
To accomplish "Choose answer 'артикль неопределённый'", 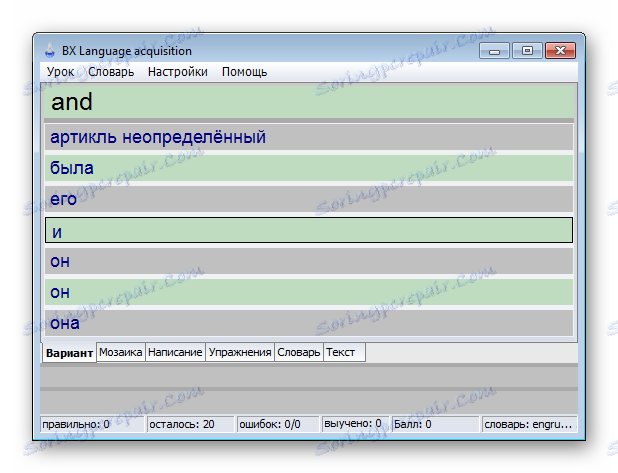I will pos(309,137).
